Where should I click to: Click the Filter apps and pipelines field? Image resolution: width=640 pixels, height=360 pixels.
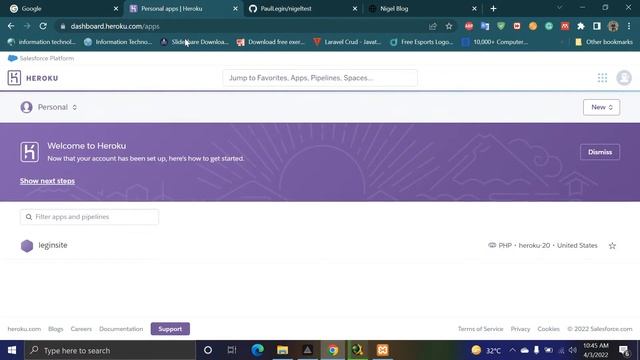89,217
